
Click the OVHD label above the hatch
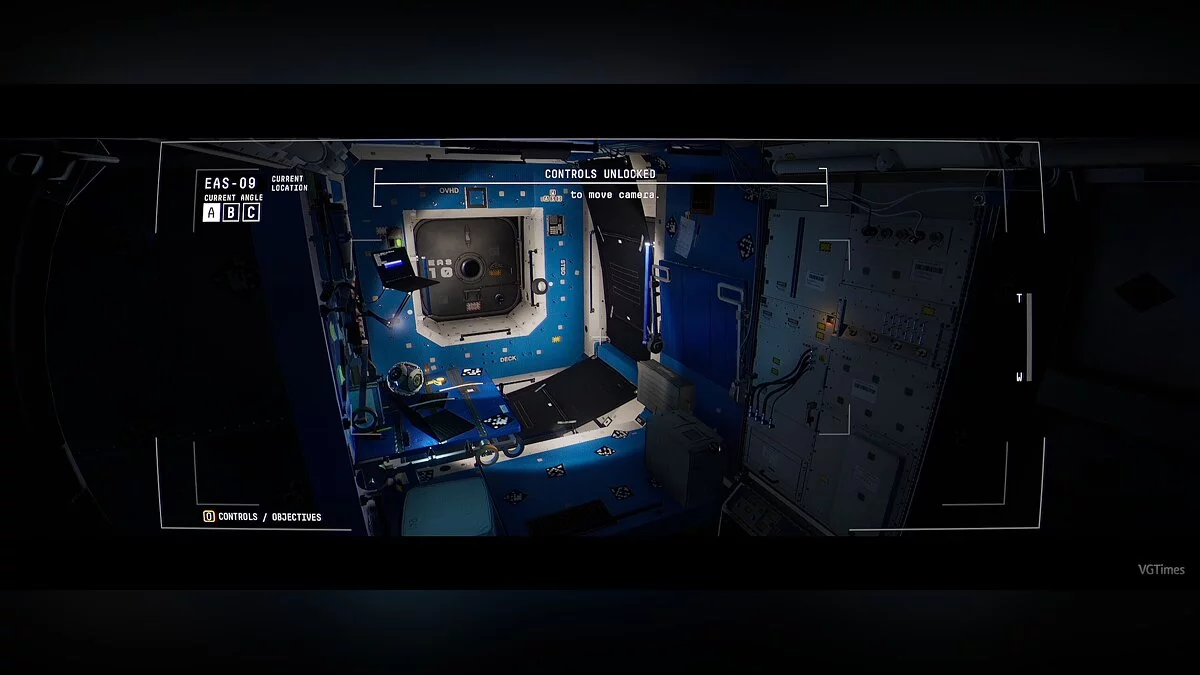click(x=449, y=190)
